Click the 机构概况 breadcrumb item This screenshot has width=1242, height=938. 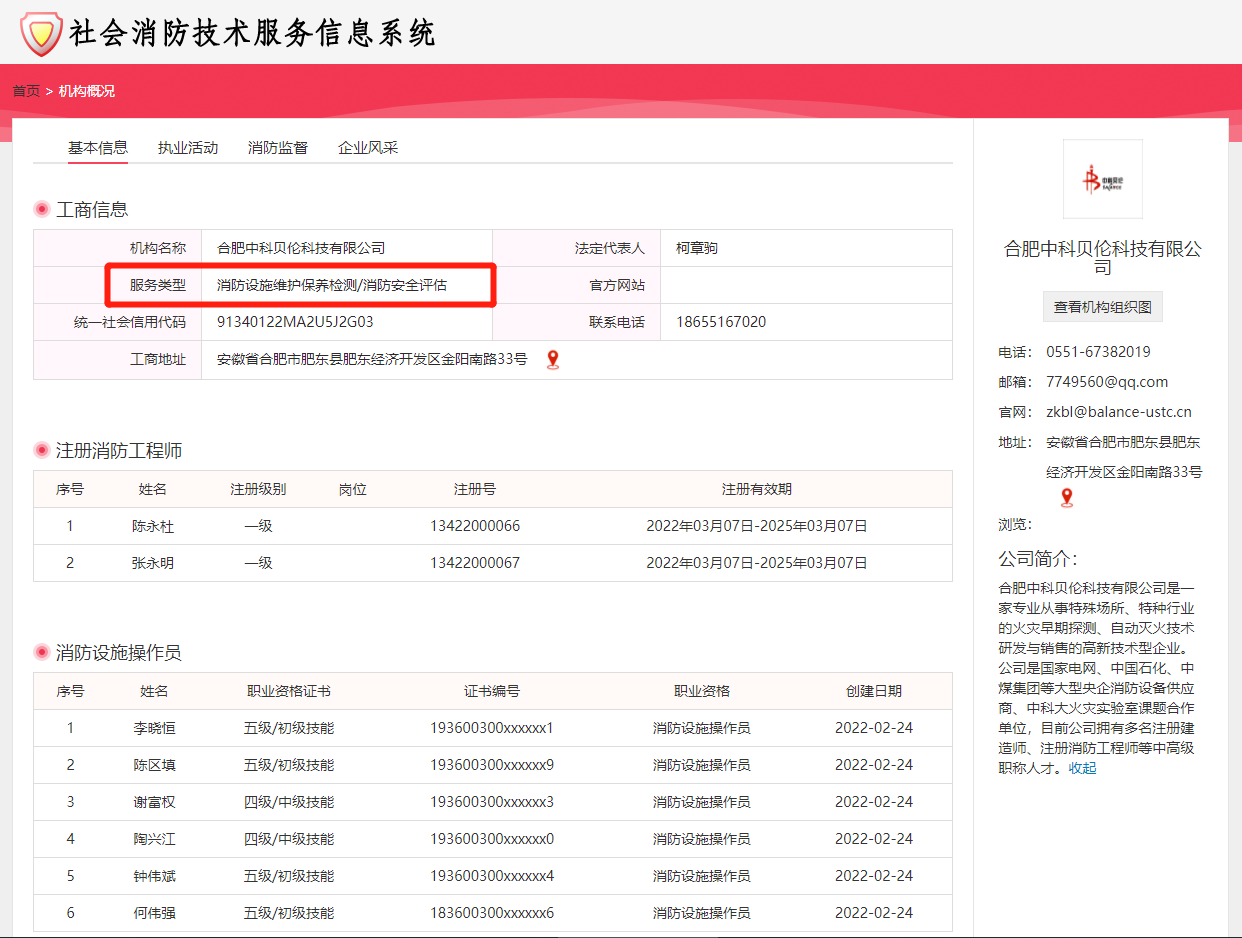coord(87,91)
